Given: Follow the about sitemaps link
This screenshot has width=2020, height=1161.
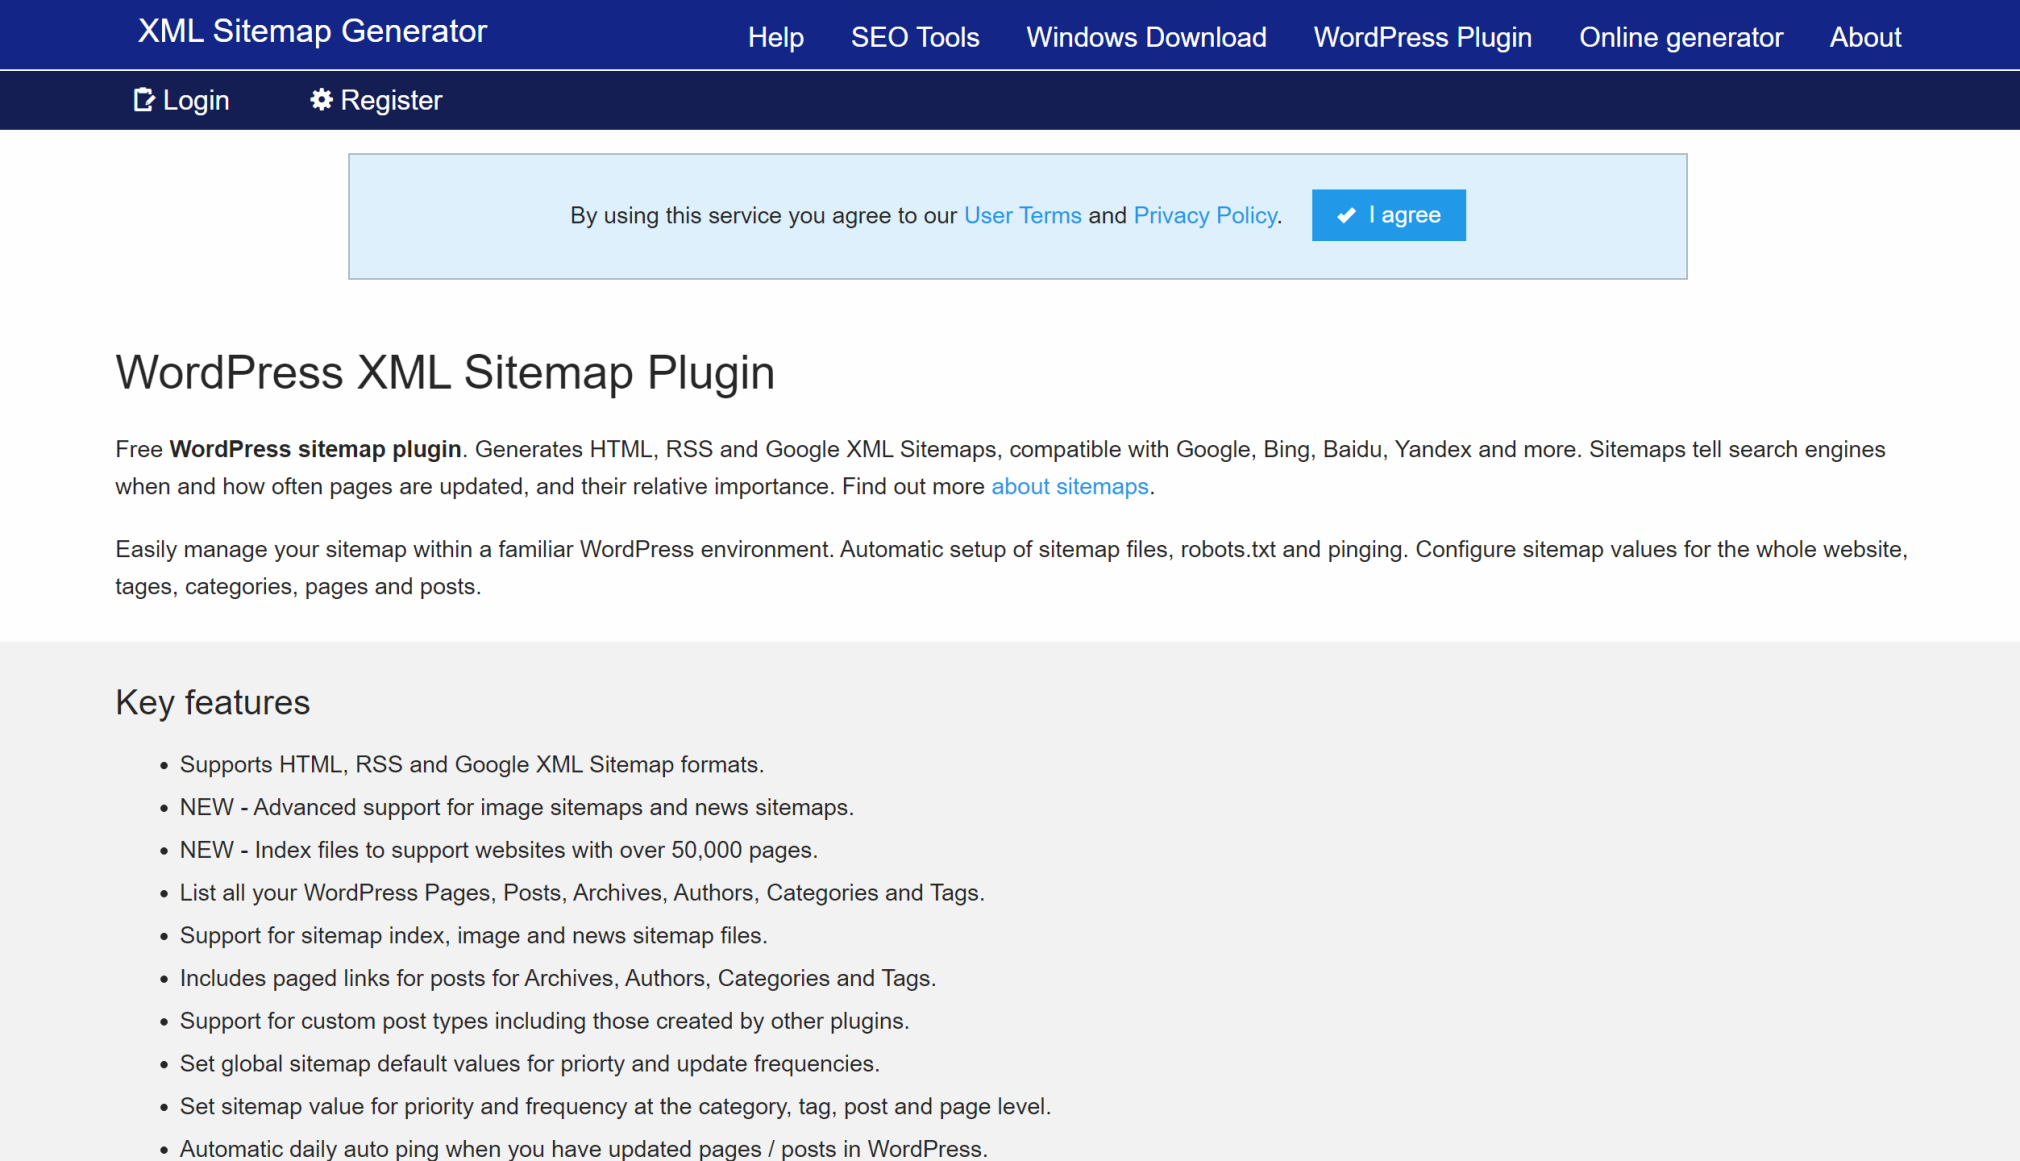Looking at the screenshot, I should (x=1070, y=487).
